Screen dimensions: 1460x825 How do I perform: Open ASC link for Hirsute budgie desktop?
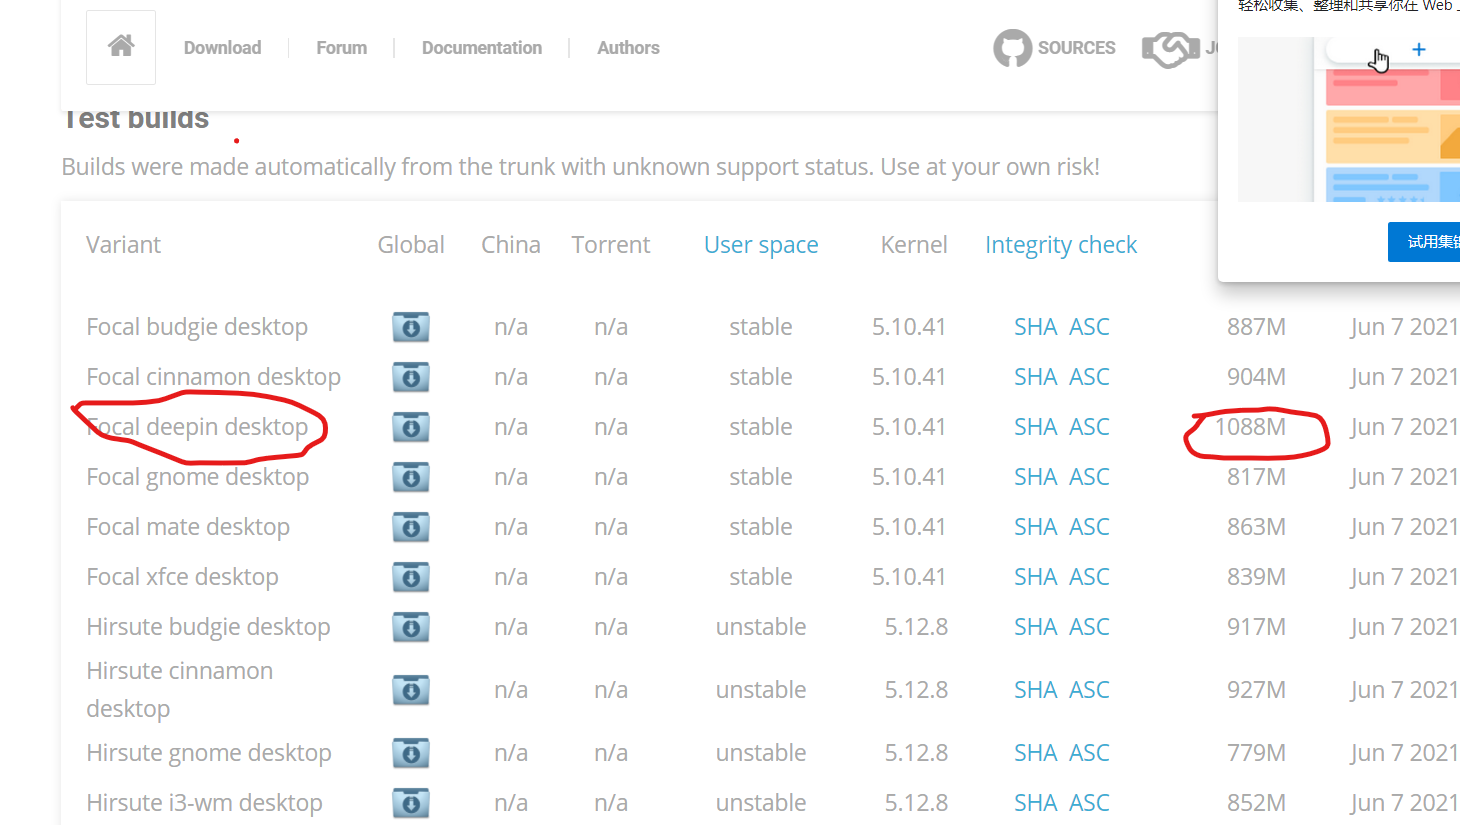click(1089, 627)
